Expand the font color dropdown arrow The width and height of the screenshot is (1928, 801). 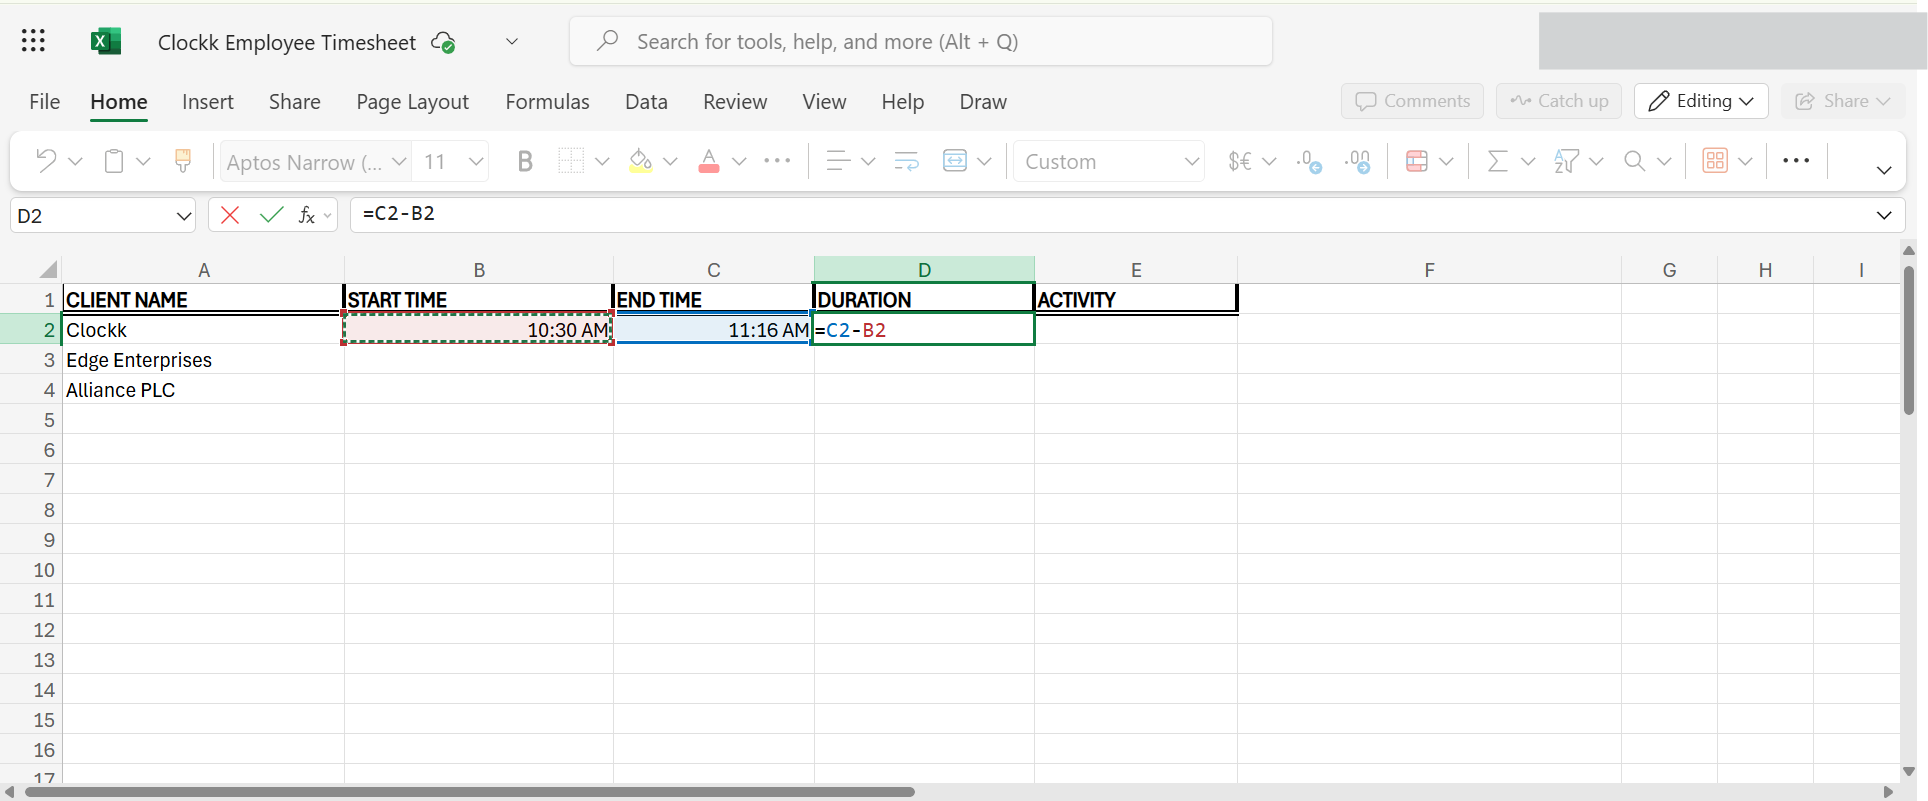click(x=739, y=161)
